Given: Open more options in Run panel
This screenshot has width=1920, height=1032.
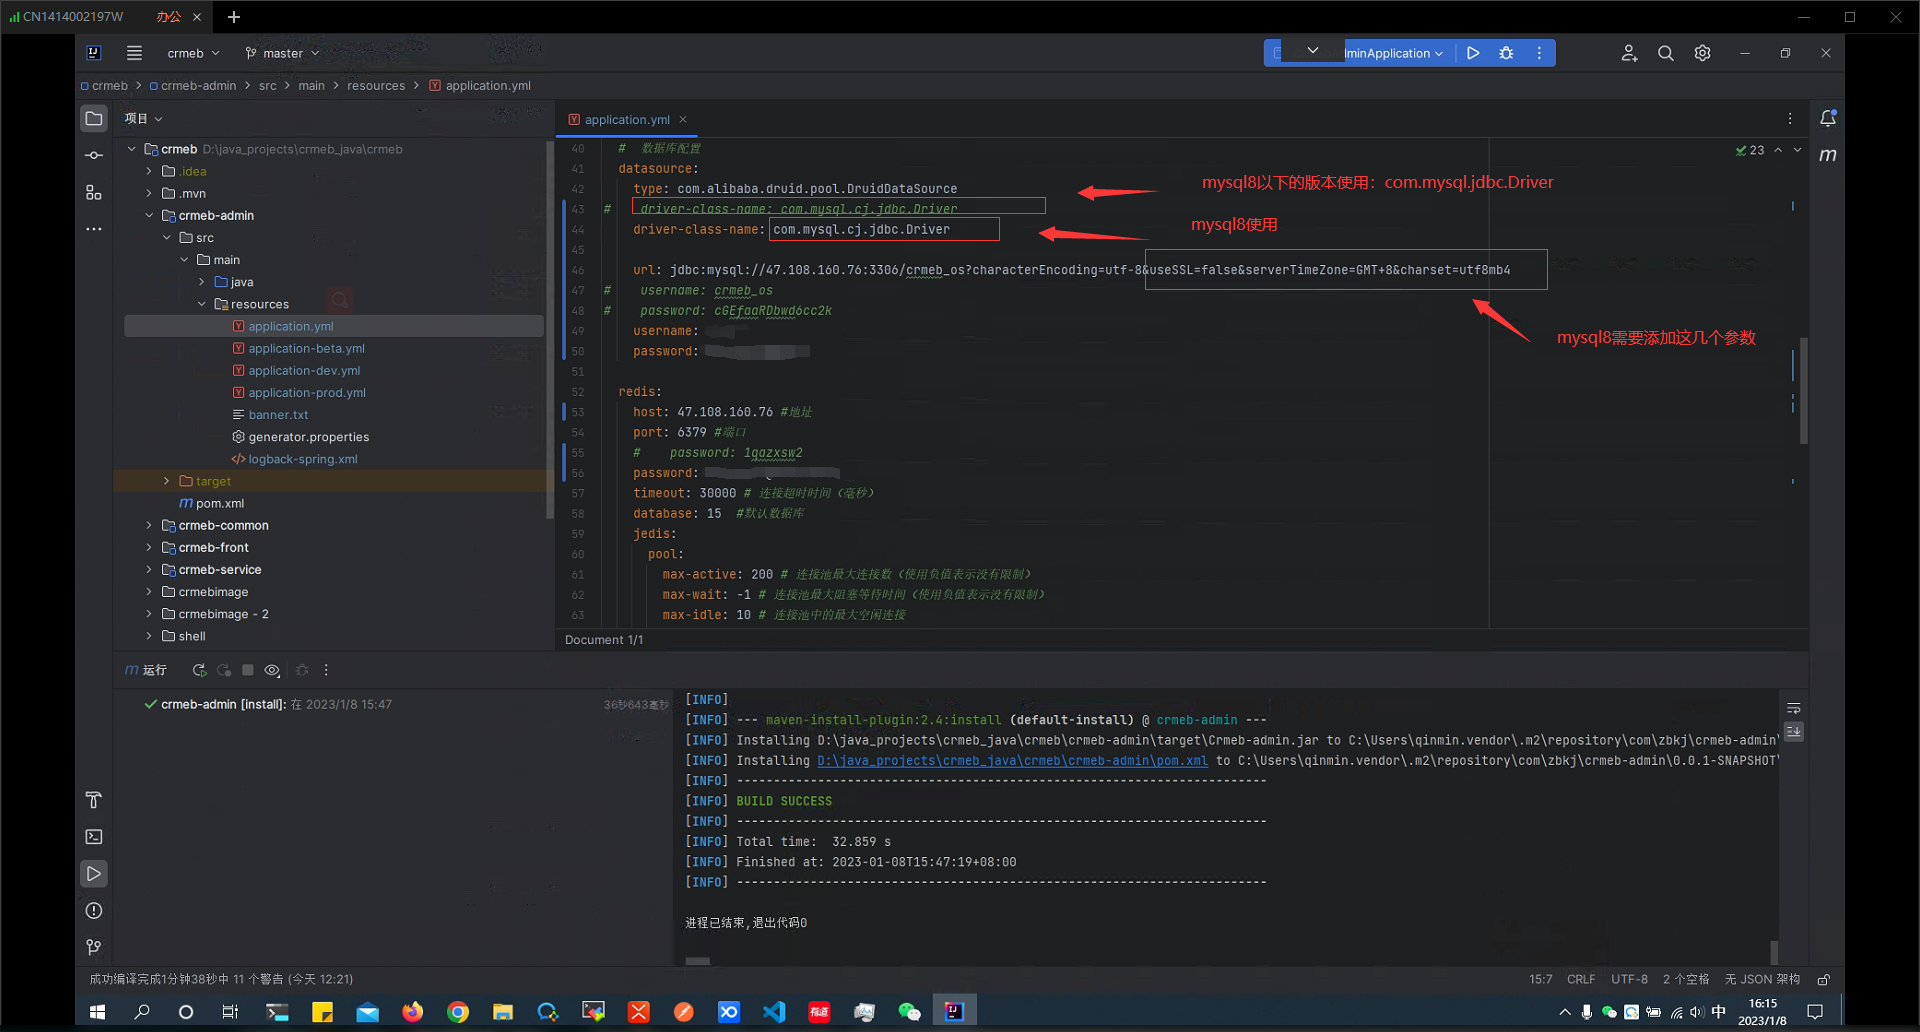Looking at the screenshot, I should click(x=326, y=670).
